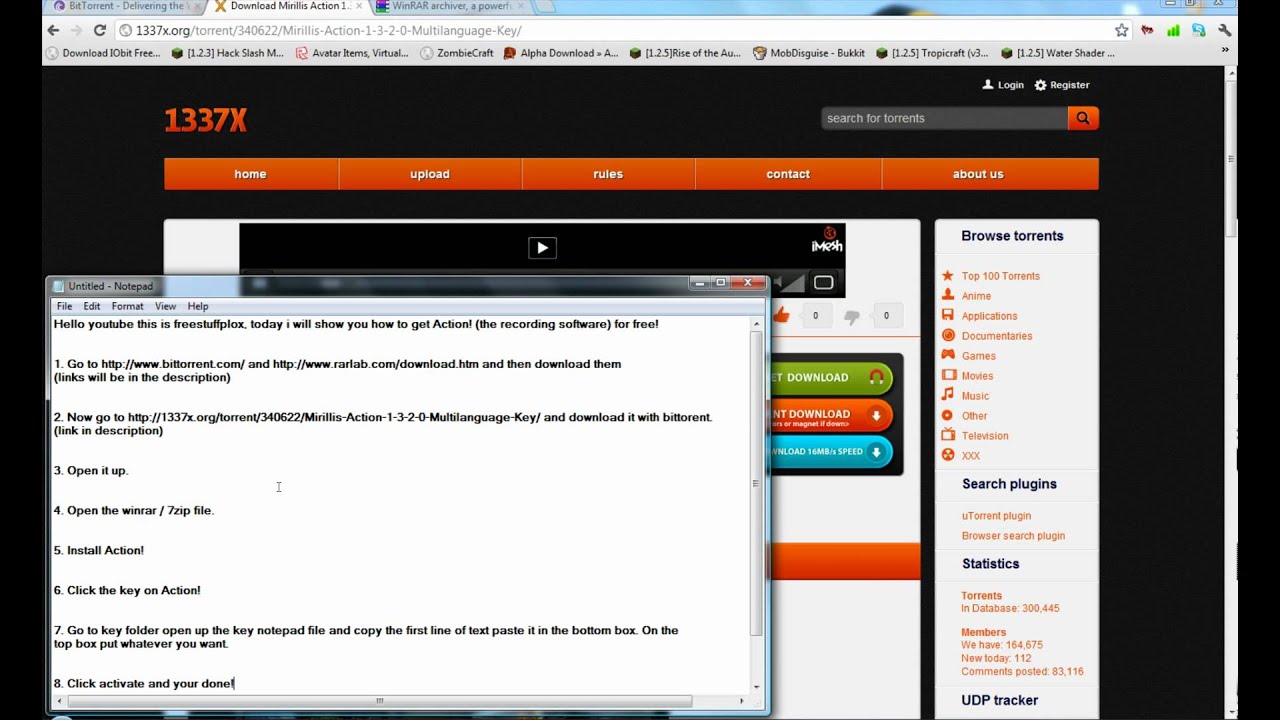Open the Notepad Help menu
This screenshot has width=1280, height=720.
point(198,306)
